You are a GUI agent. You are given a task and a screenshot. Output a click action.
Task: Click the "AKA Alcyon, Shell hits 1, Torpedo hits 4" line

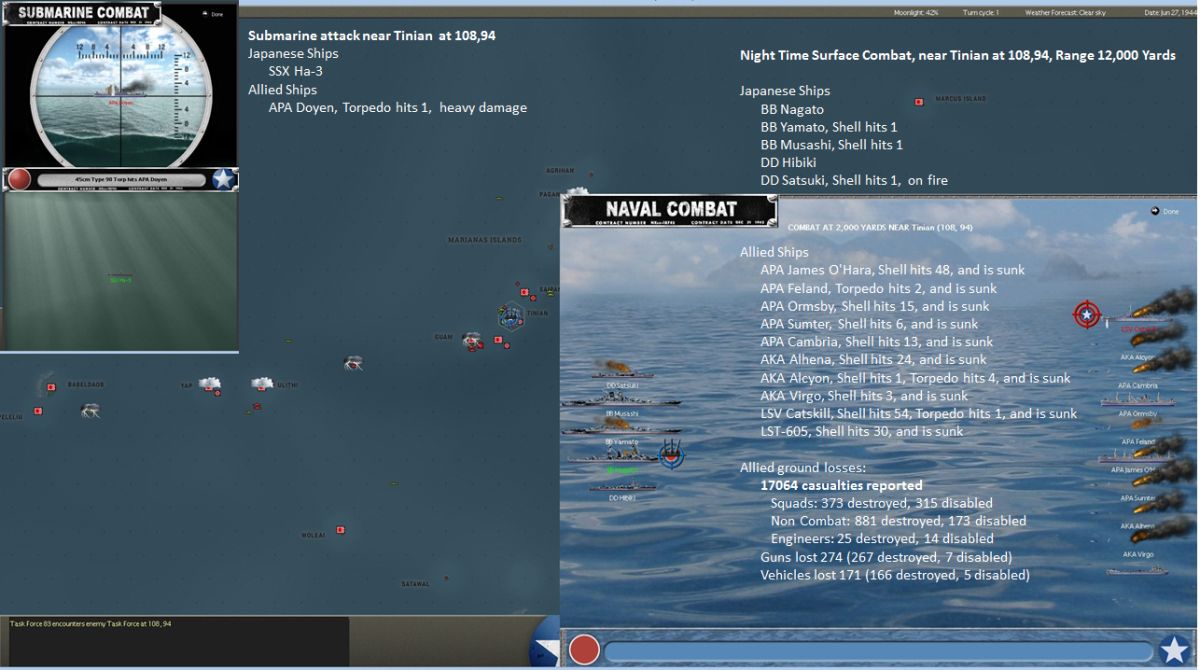[x=915, y=378]
